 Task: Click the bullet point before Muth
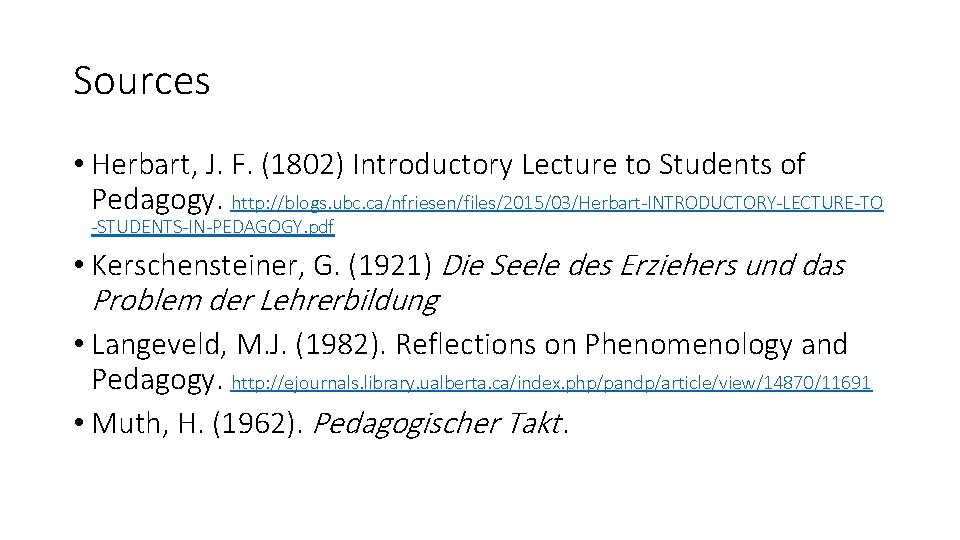[78, 424]
